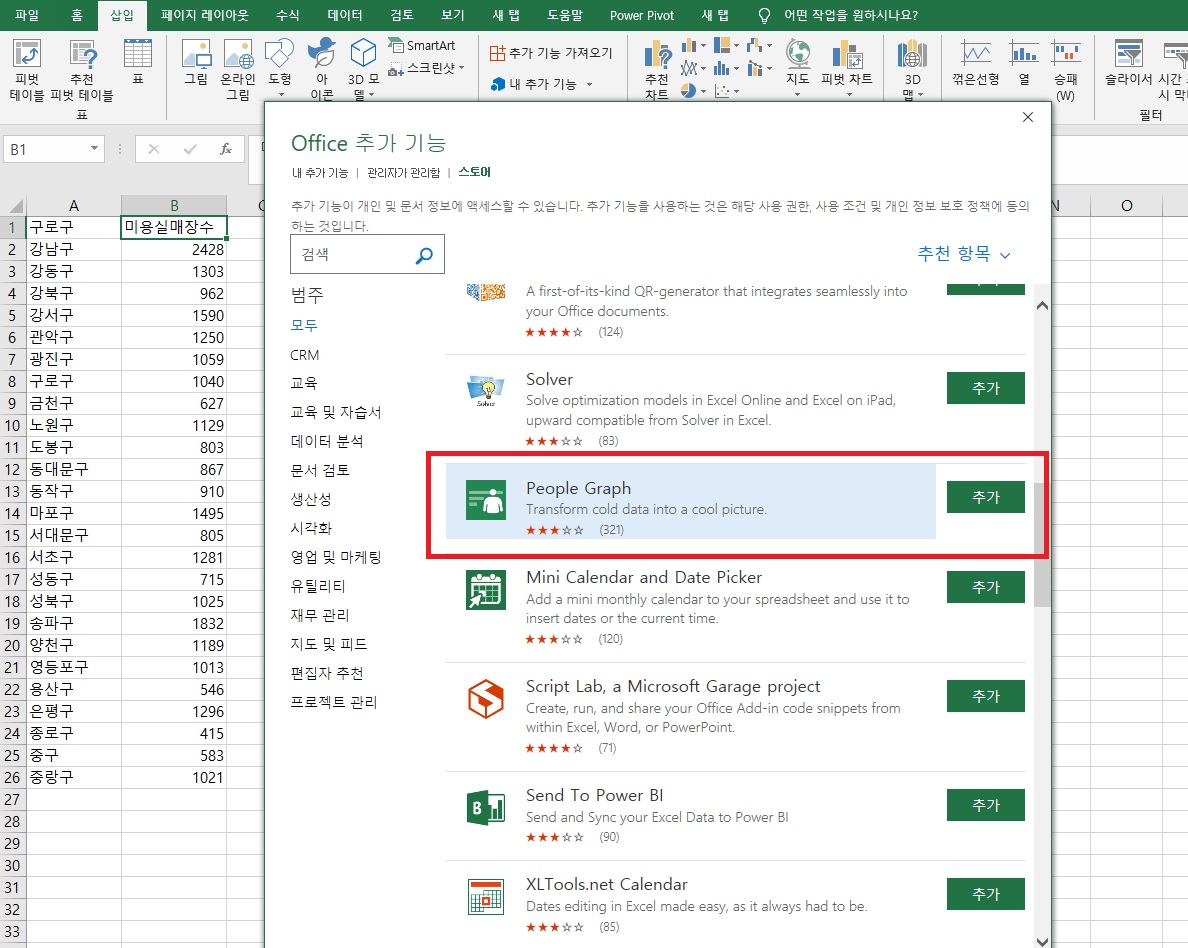Image resolution: width=1188 pixels, height=948 pixels.
Task: Insert a Table from the ribbon
Action: coord(137,61)
